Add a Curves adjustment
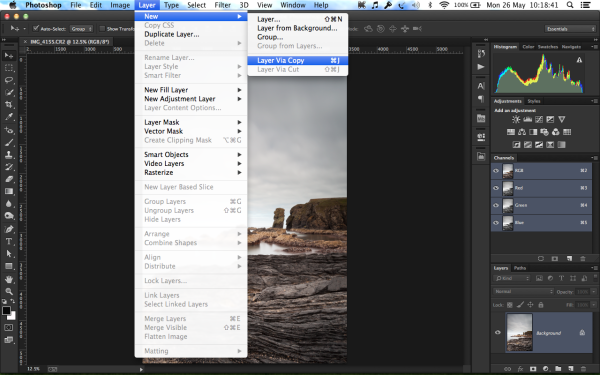Viewport: 600px width, 375px height. [539, 119]
